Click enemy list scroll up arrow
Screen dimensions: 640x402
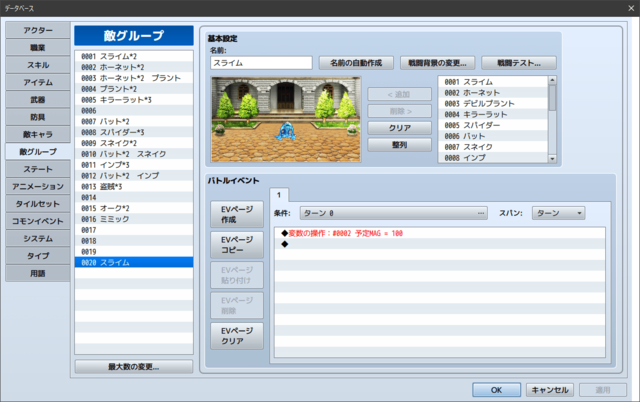pyautogui.click(x=552, y=80)
